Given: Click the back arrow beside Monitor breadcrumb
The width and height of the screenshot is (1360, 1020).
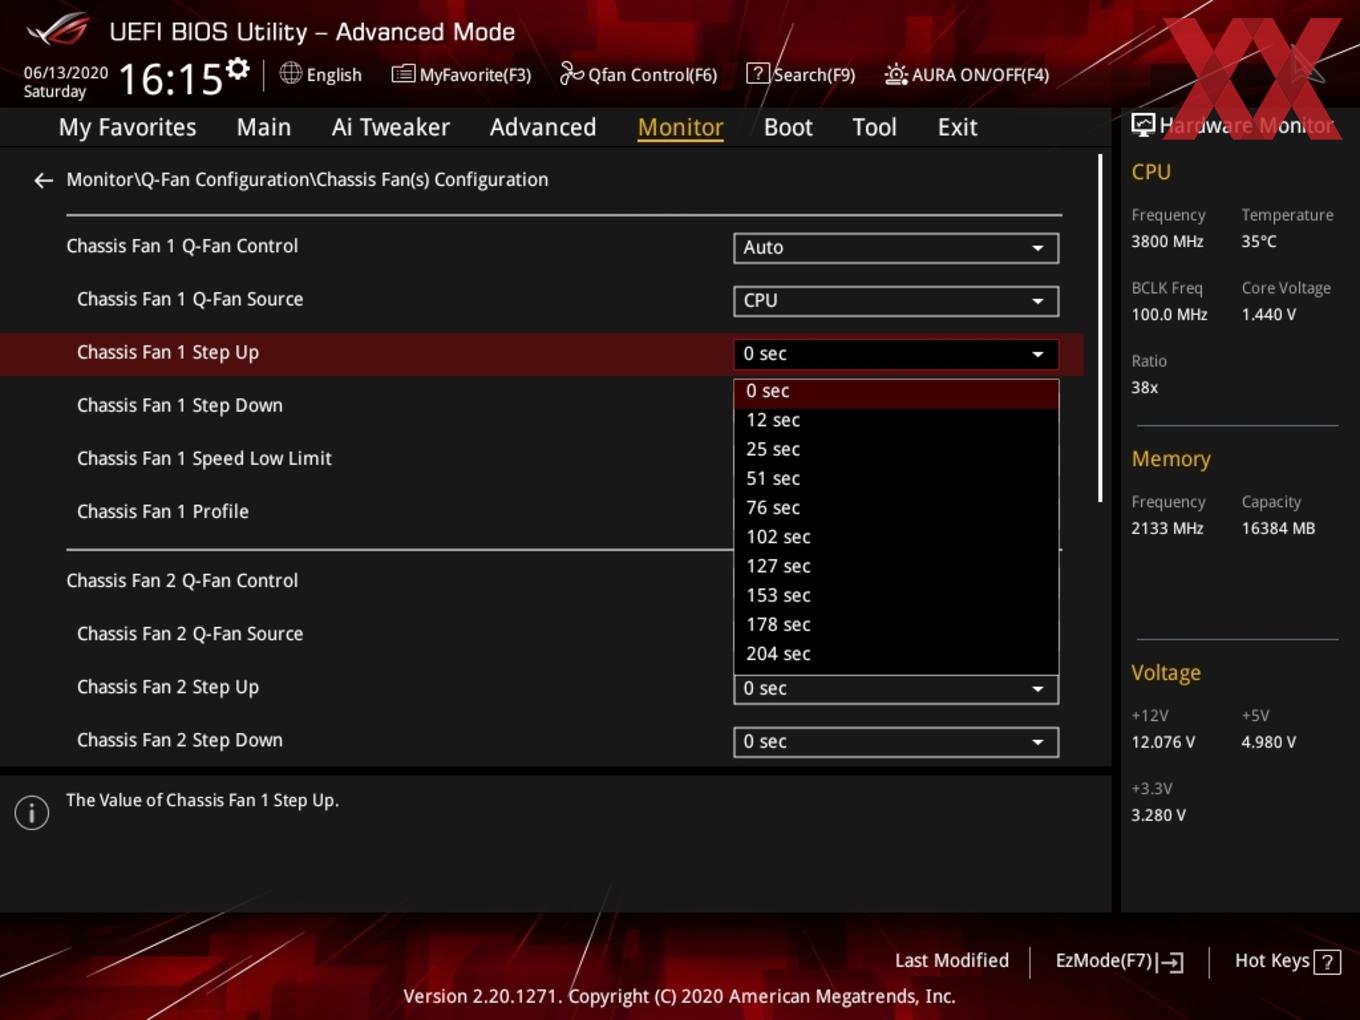Looking at the screenshot, I should tap(43, 180).
